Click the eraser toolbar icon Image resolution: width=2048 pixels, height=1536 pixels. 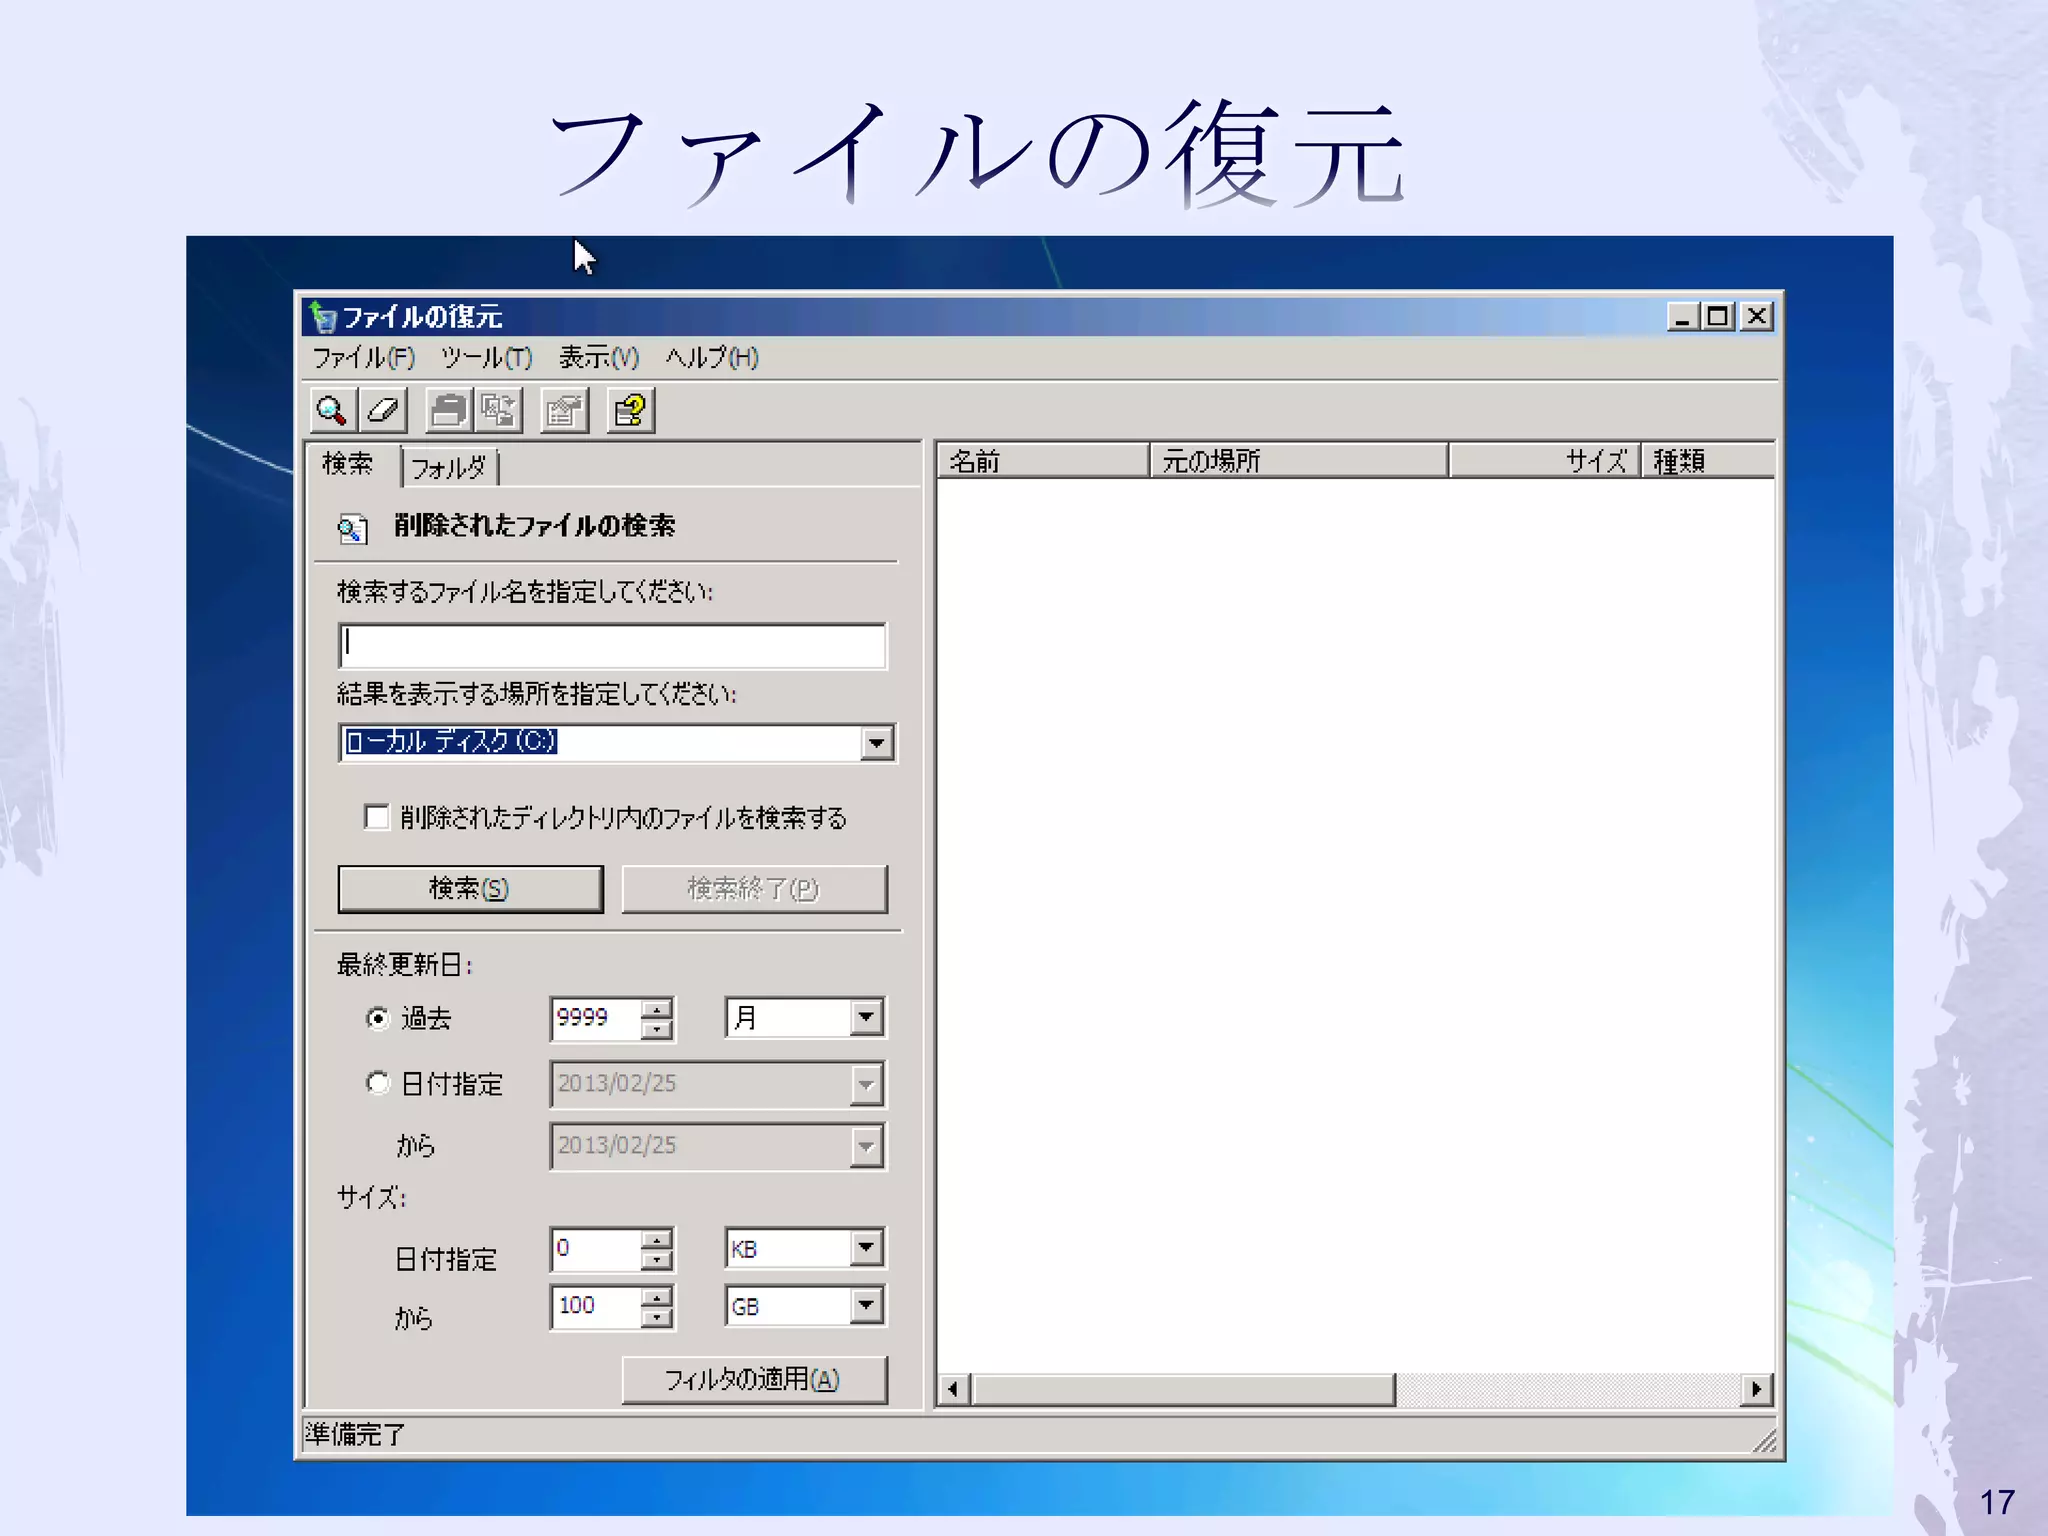click(x=383, y=410)
